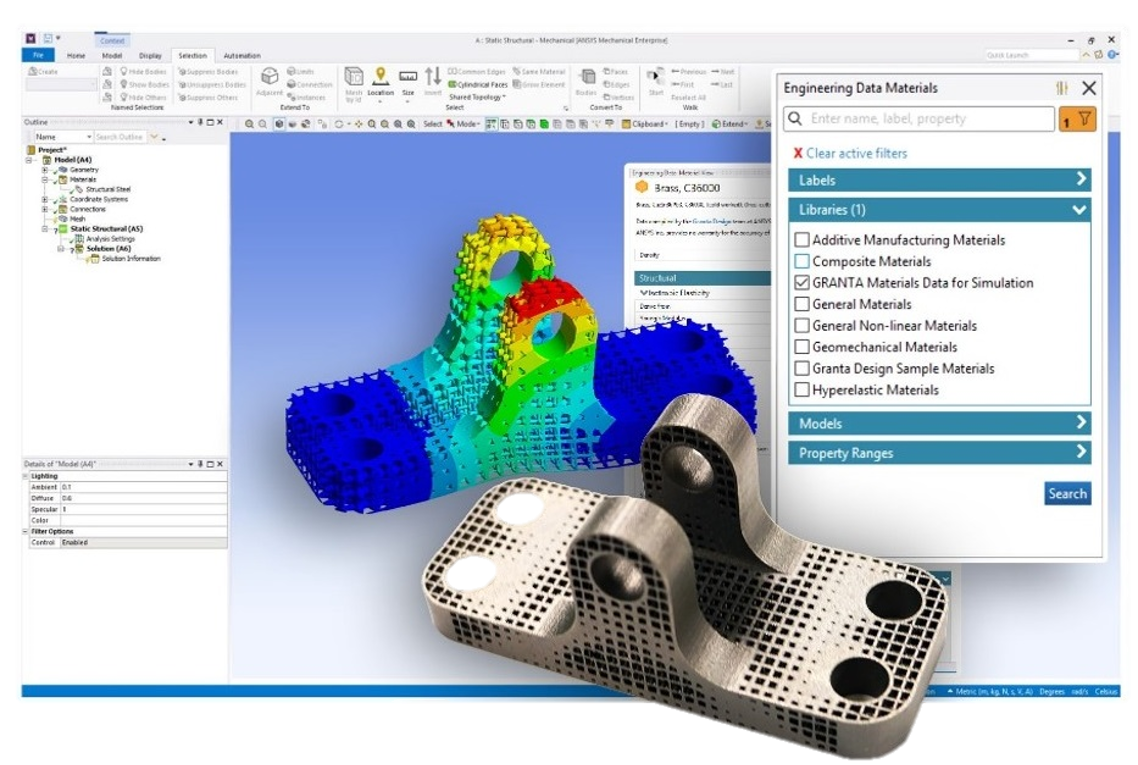Click Common Edges in Select group
The height and width of the screenshot is (765, 1138).
click(x=476, y=71)
